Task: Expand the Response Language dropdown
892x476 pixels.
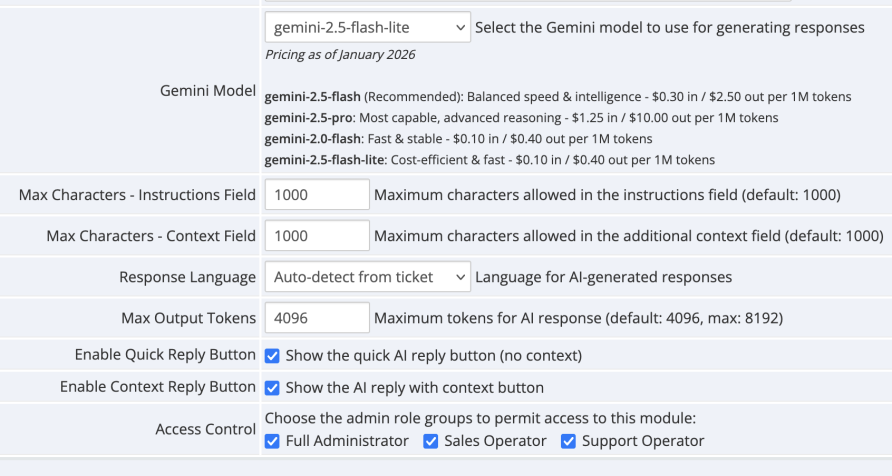Action: coord(367,277)
